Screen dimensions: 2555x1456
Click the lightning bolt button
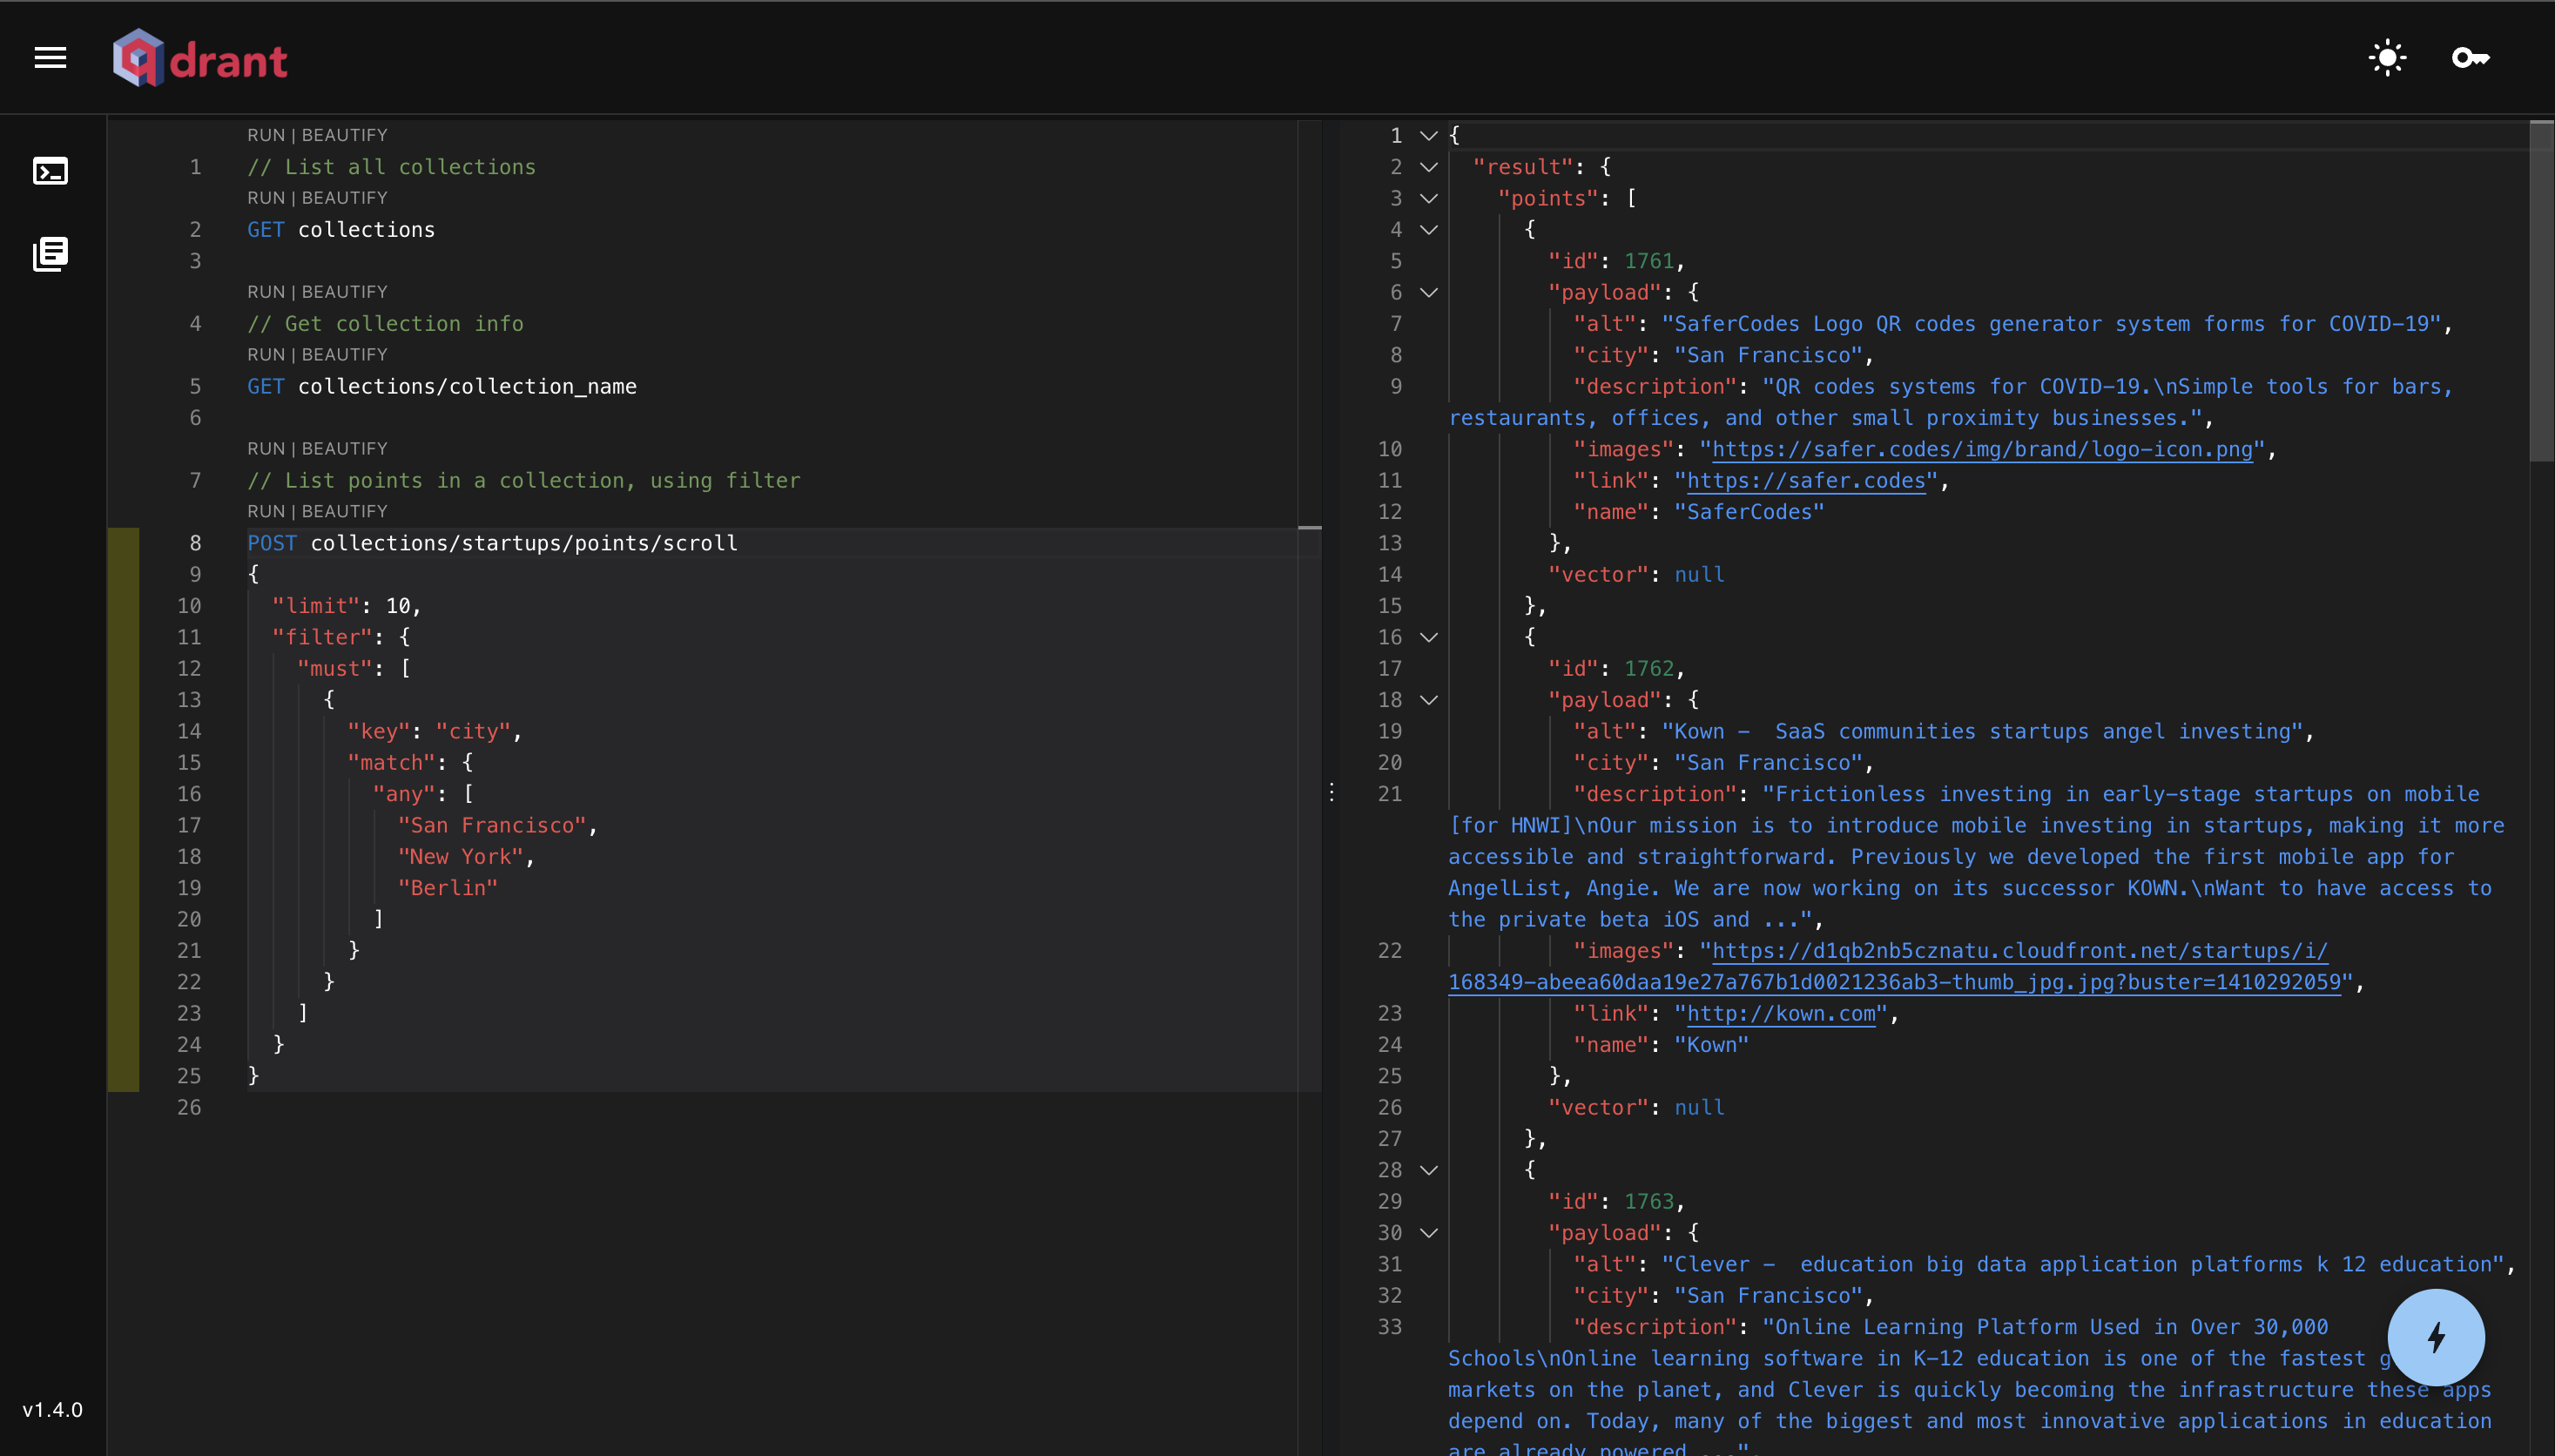[x=2435, y=1337]
